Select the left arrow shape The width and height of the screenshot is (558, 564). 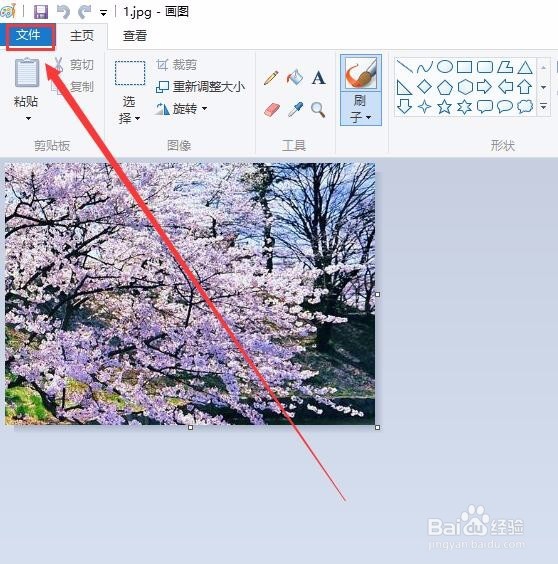point(505,87)
